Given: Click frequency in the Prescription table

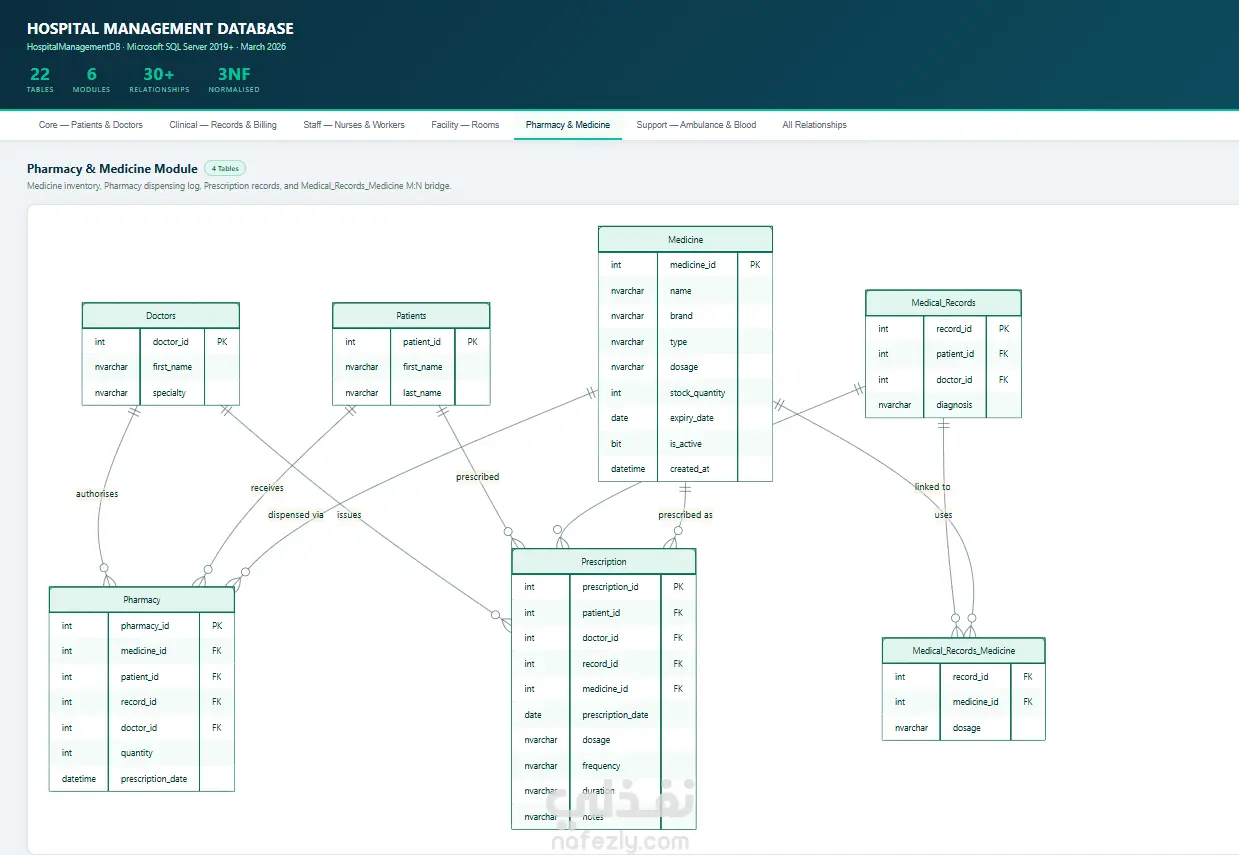Looking at the screenshot, I should click(x=601, y=766).
